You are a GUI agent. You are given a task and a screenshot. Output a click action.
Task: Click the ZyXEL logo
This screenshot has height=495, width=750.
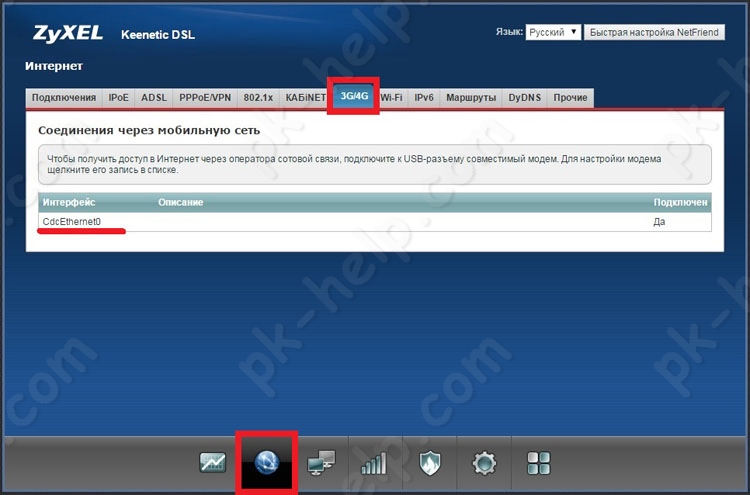pos(67,33)
